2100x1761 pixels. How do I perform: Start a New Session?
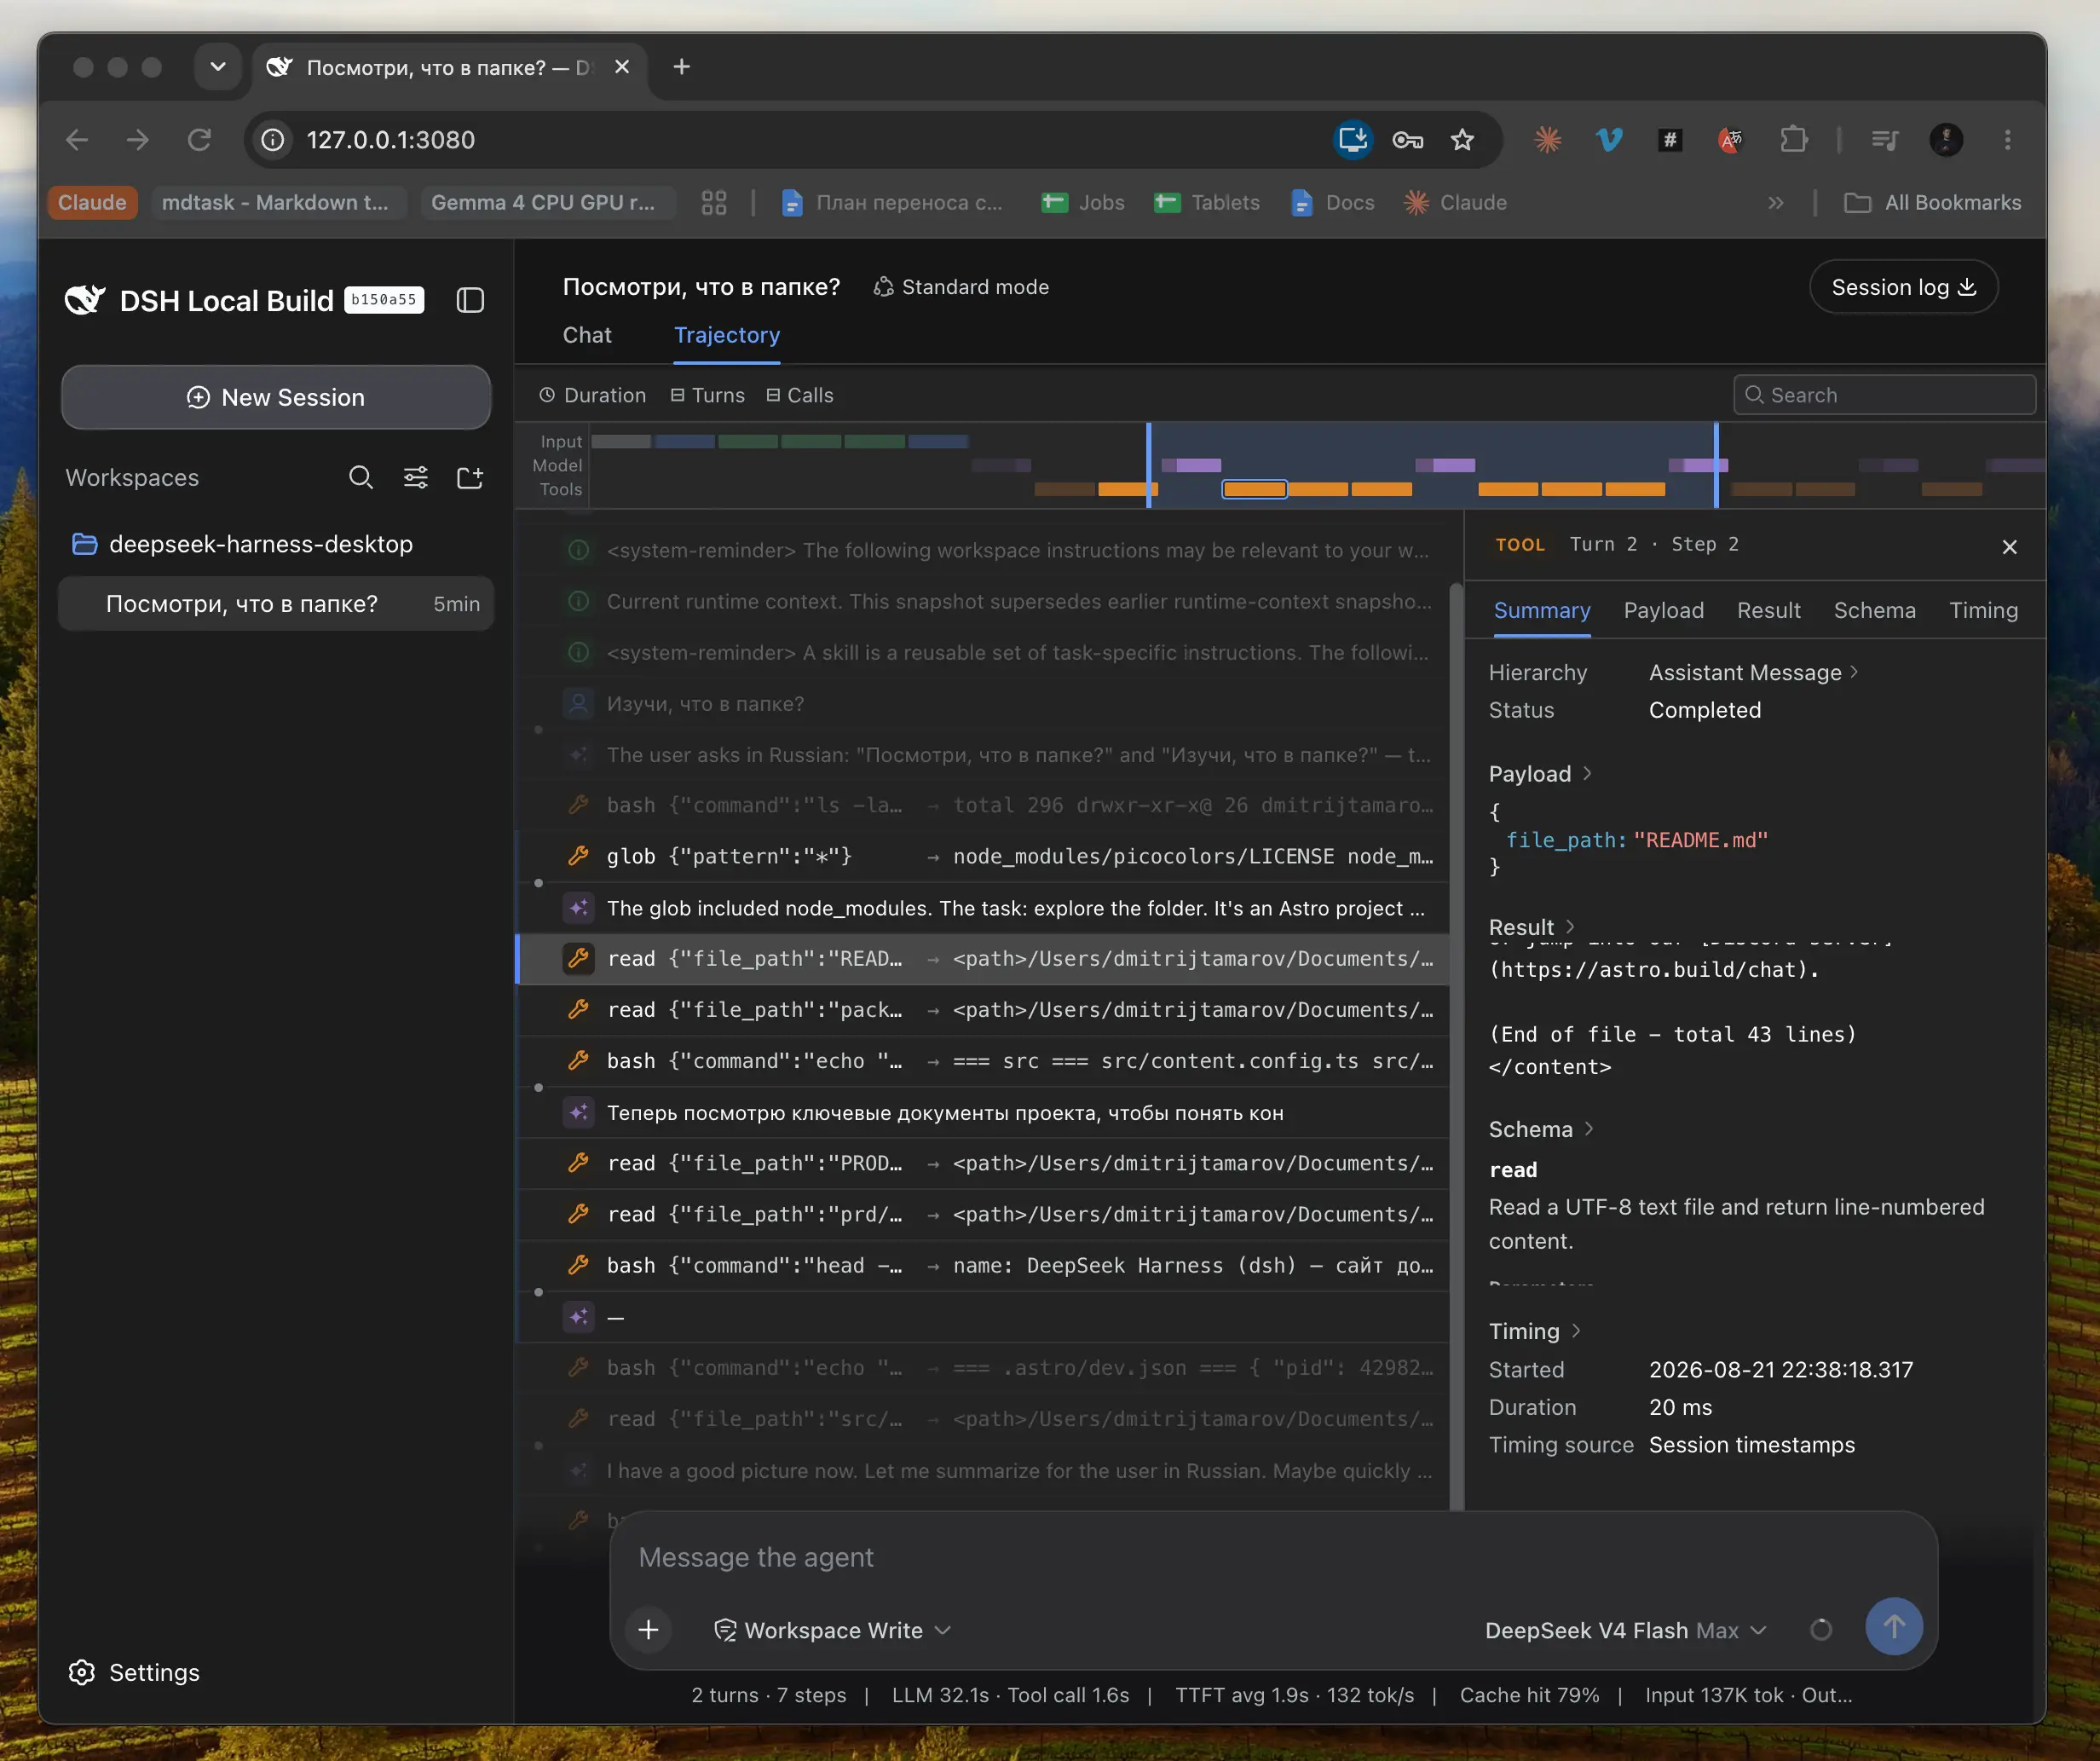[276, 398]
